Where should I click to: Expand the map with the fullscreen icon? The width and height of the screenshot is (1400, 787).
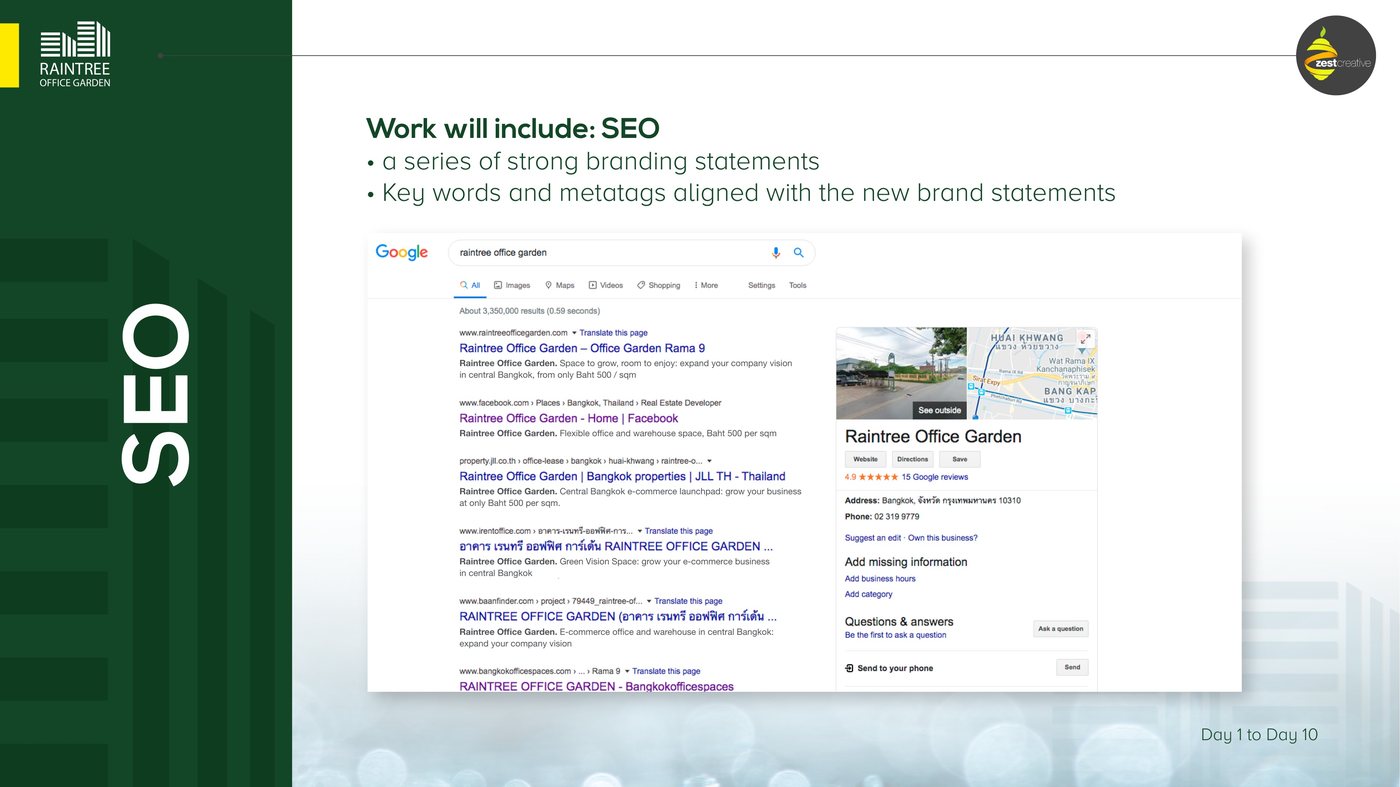pos(1085,339)
